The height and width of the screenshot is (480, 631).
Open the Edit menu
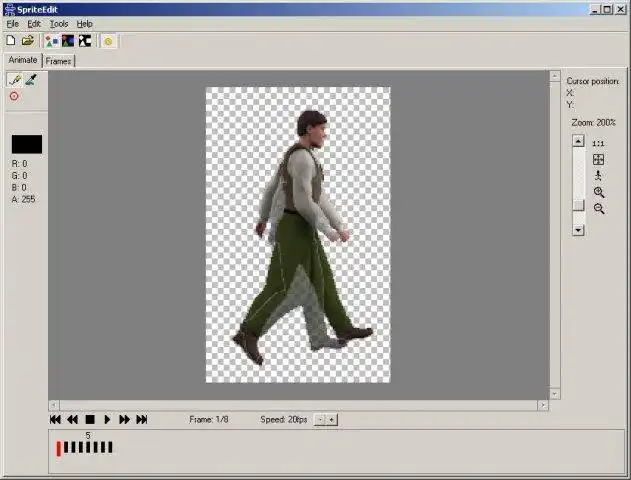pos(34,24)
